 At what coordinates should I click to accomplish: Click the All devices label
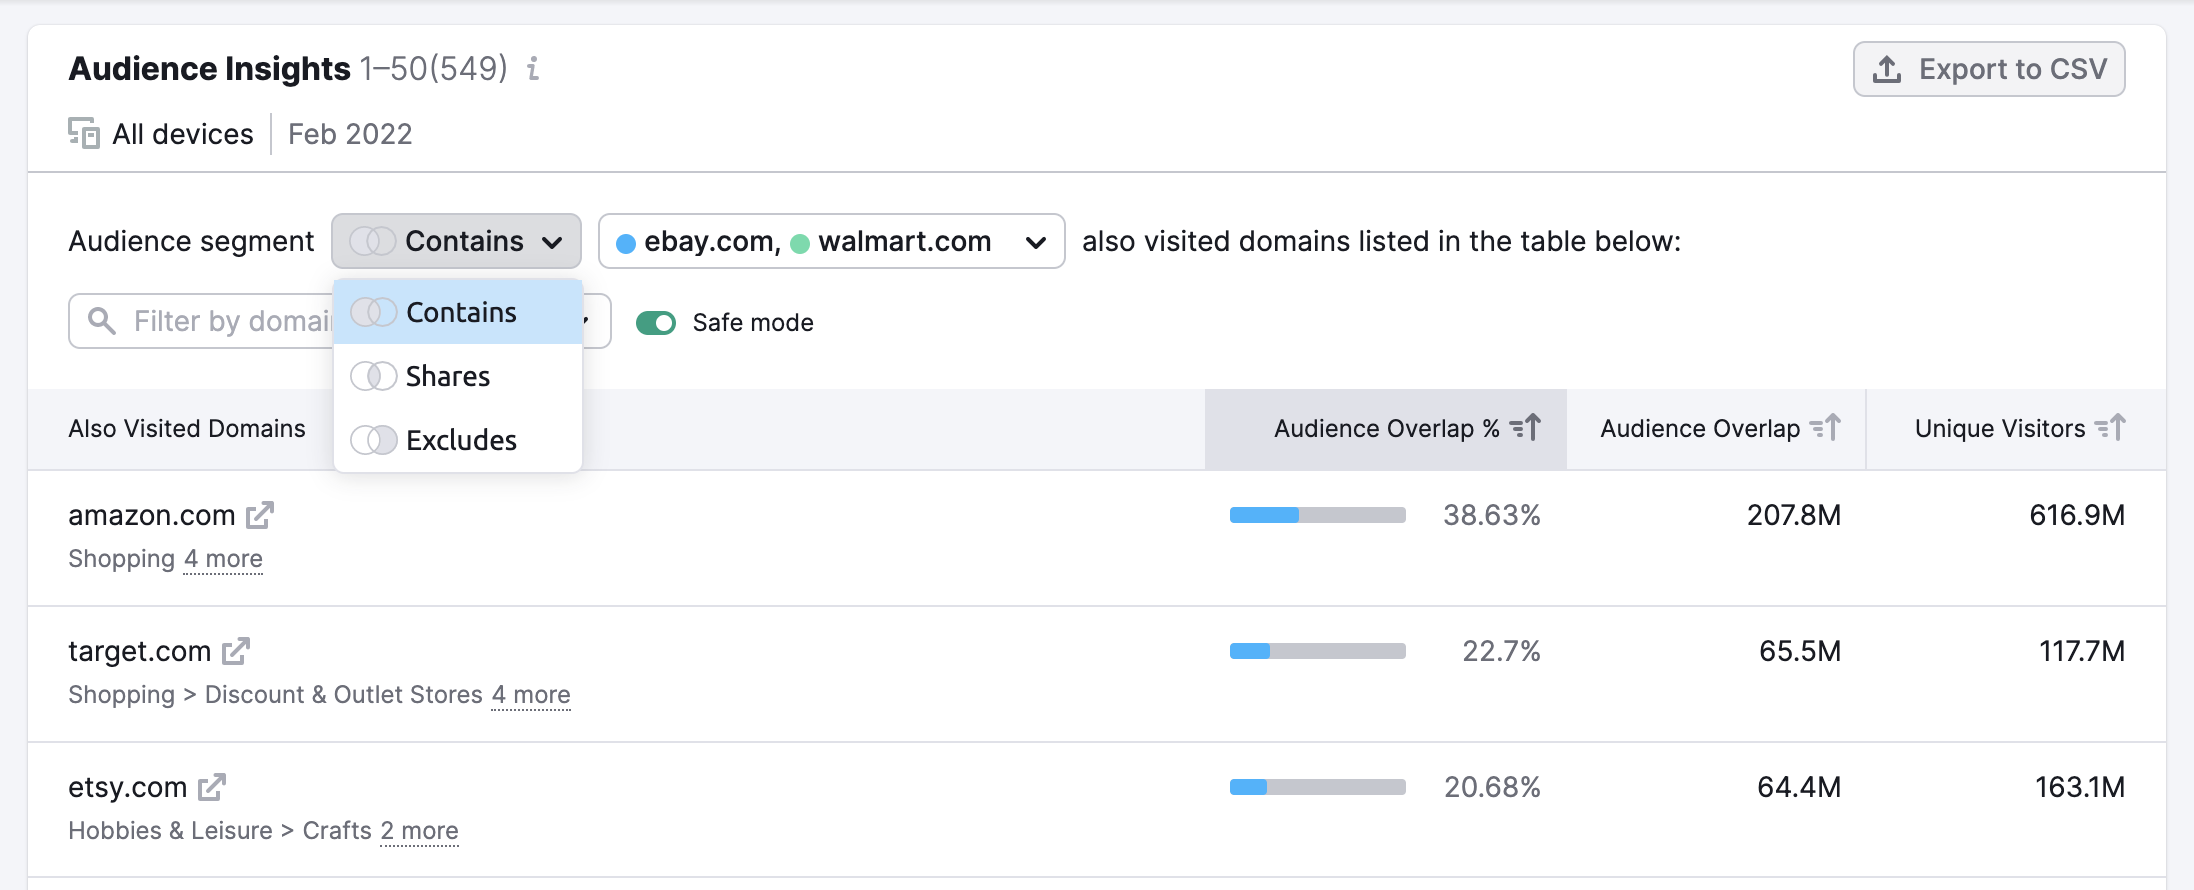(x=183, y=134)
